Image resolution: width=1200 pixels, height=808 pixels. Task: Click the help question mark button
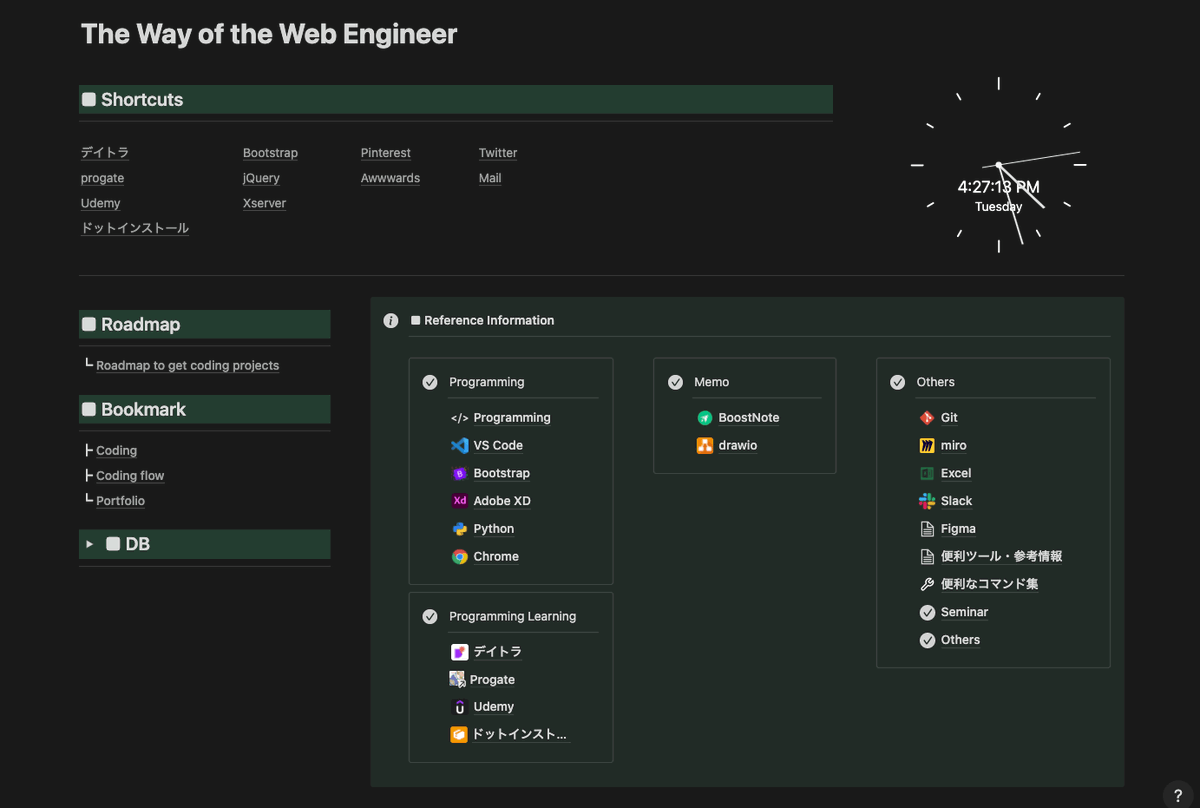pos(1178,795)
